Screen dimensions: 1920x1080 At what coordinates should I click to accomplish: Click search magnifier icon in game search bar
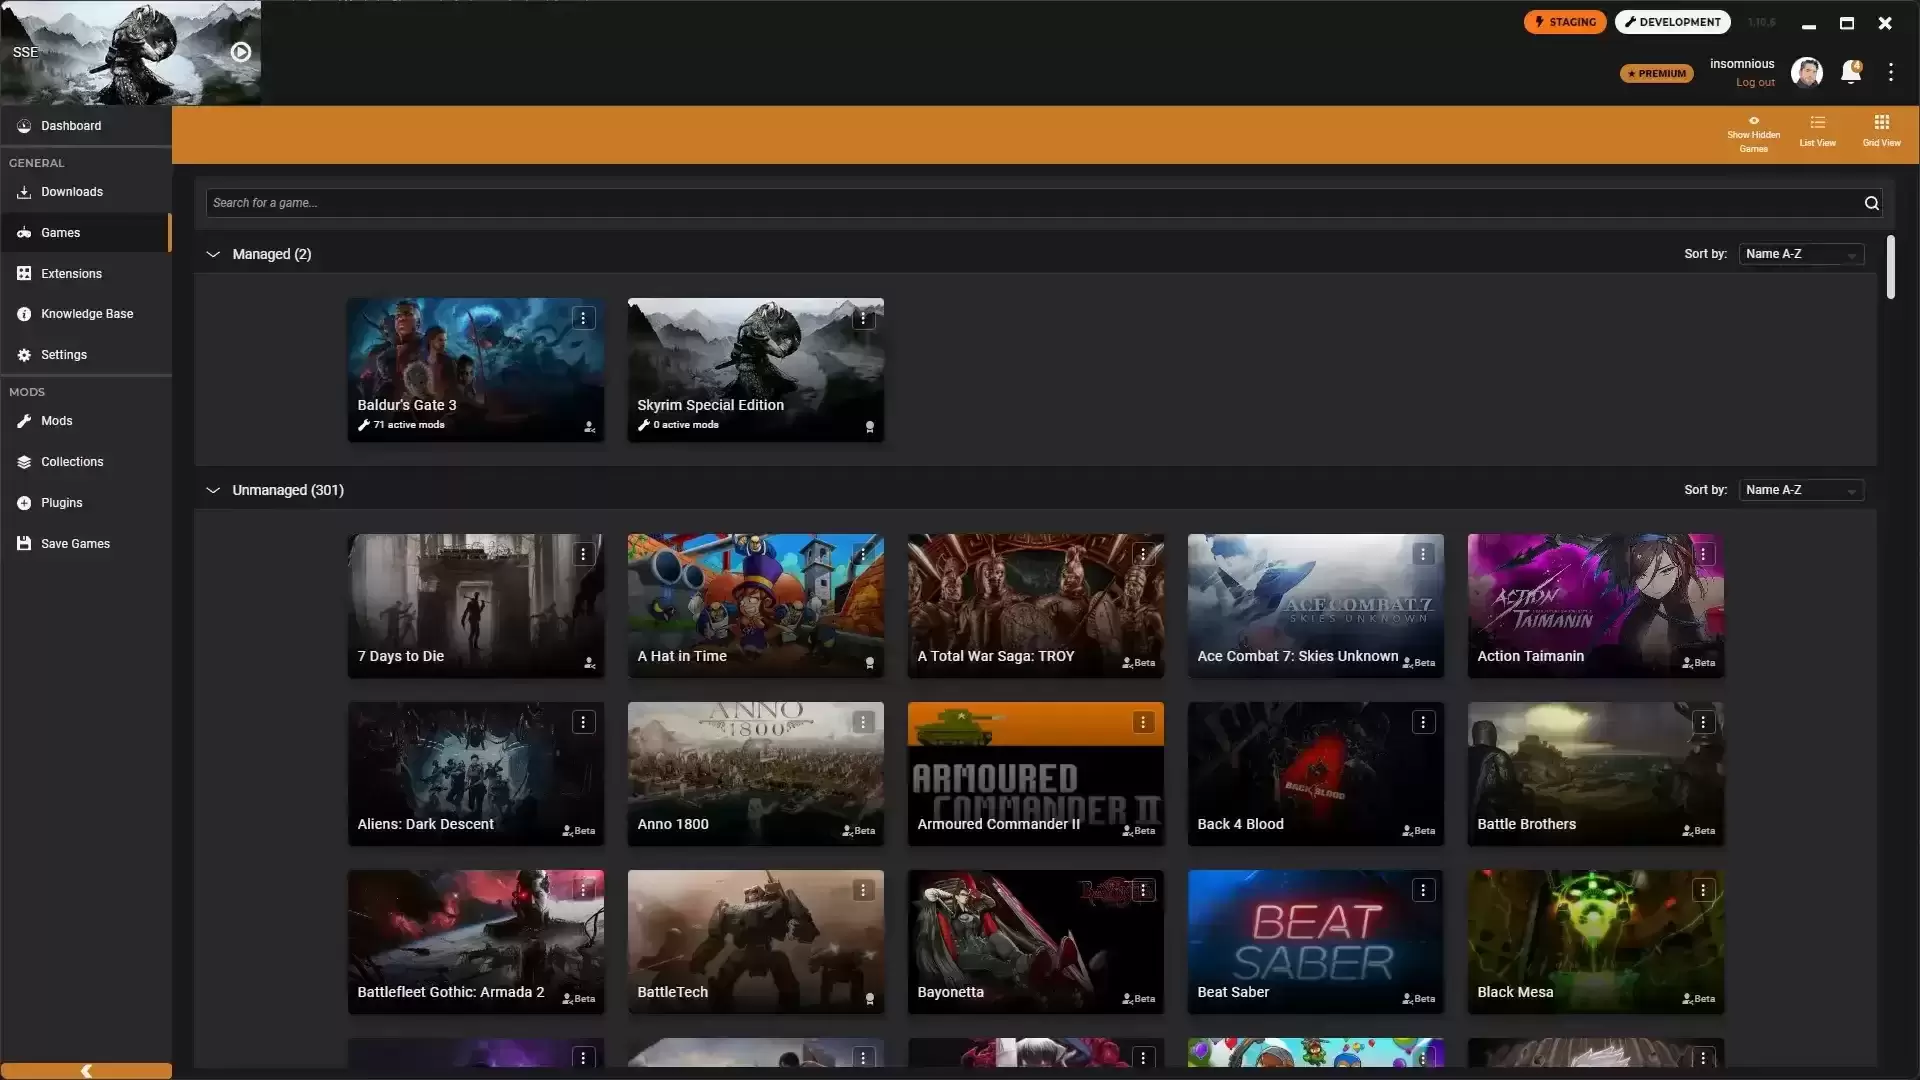pos(1871,203)
